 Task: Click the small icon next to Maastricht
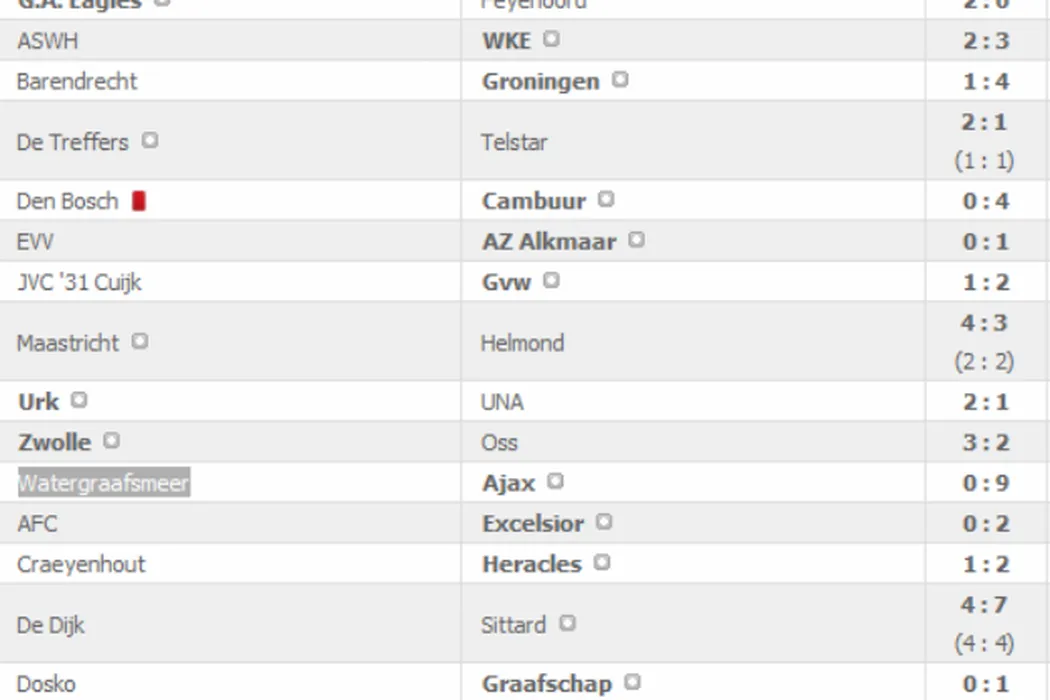coord(139,342)
